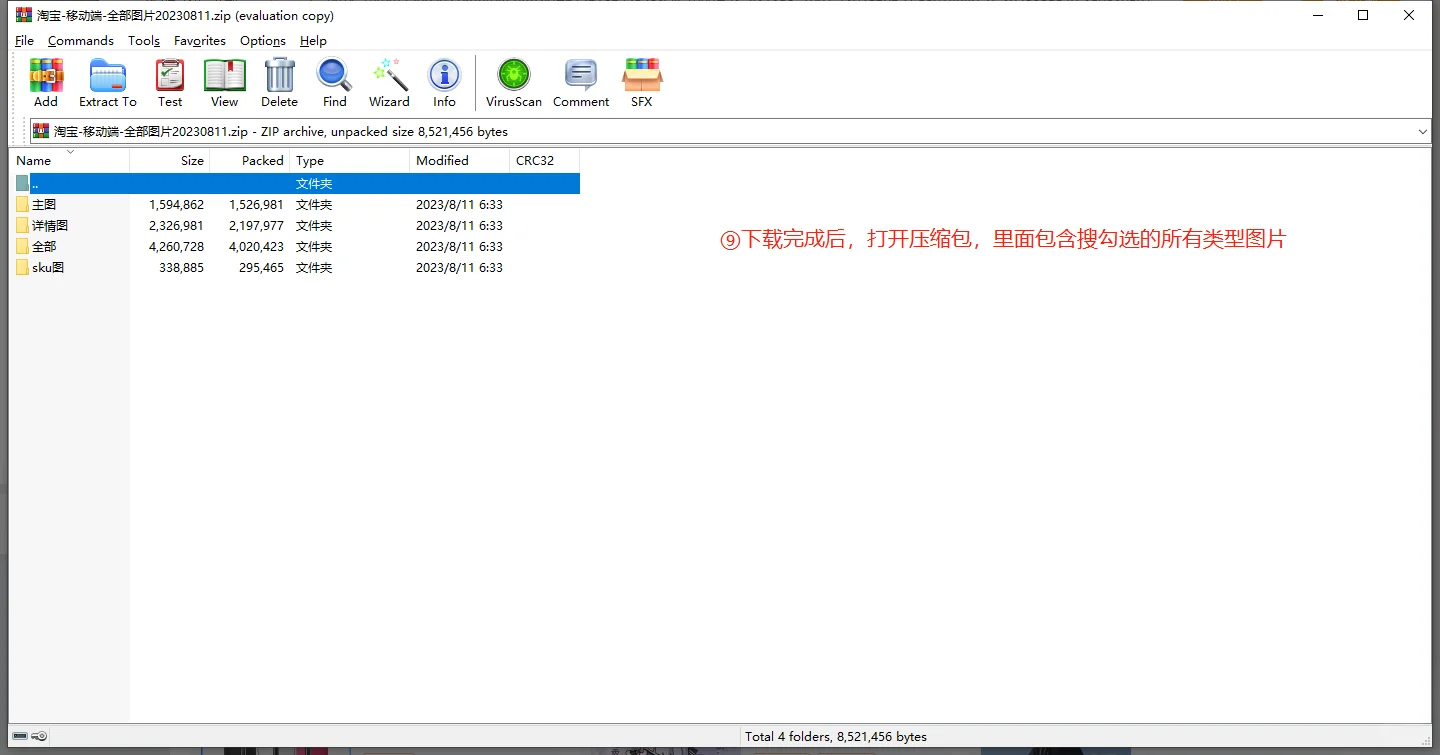Click the WinRAR icon in the title bar
The height and width of the screenshot is (755, 1440).
tap(24, 15)
